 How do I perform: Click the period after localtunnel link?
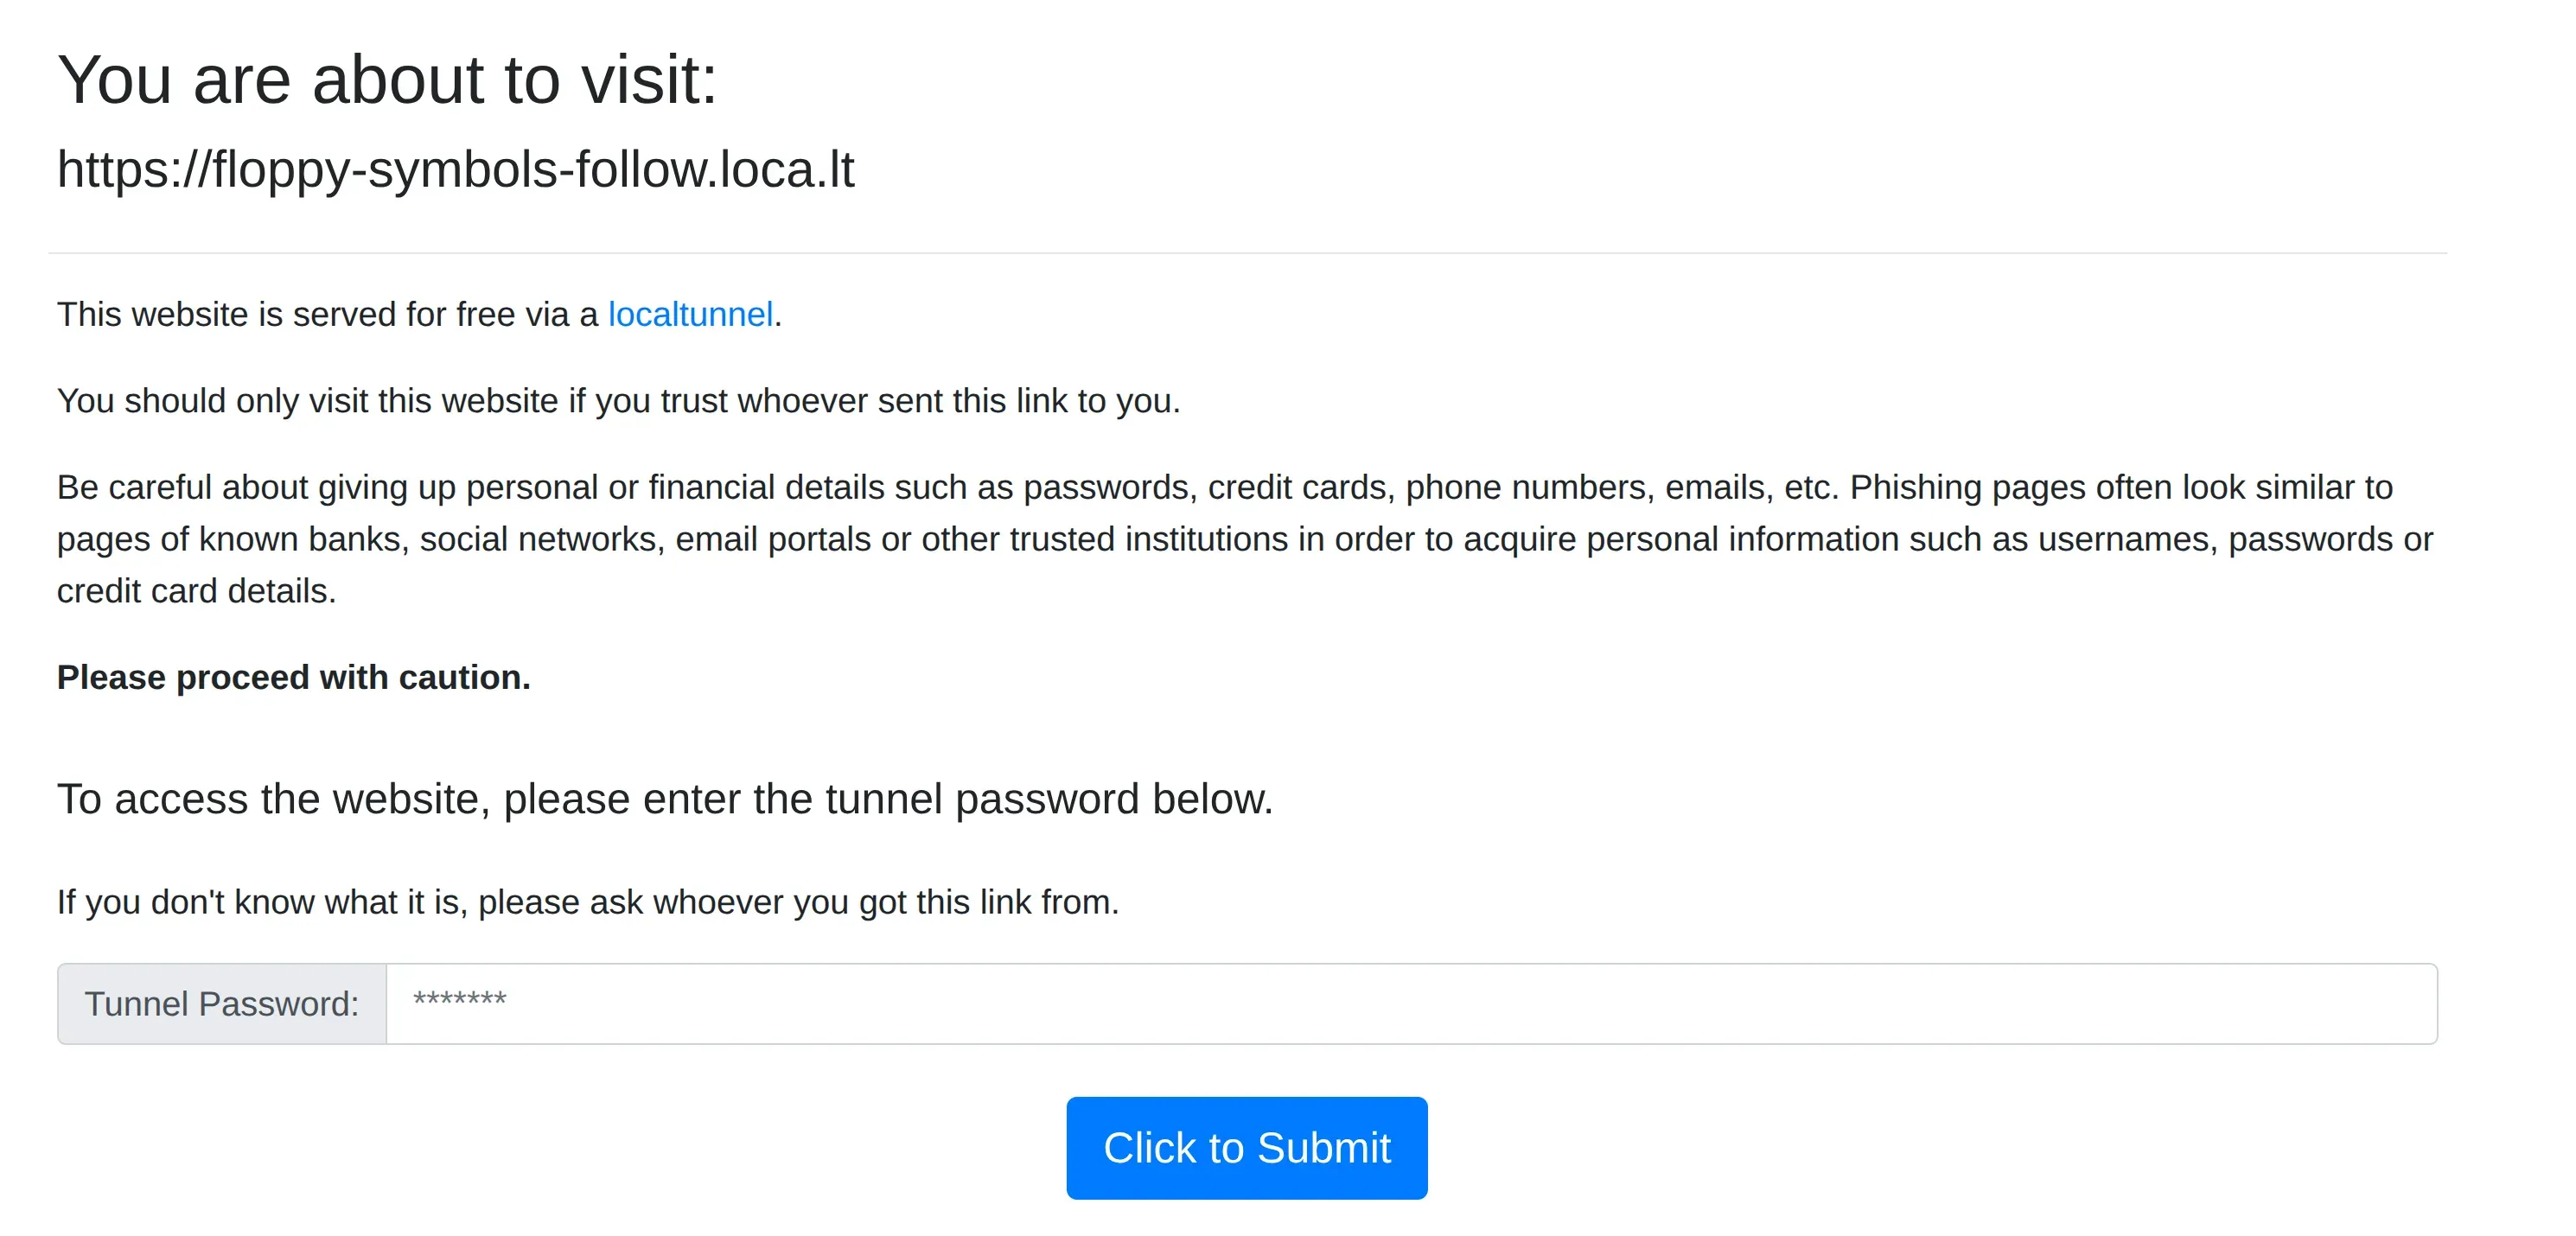[x=780, y=314]
